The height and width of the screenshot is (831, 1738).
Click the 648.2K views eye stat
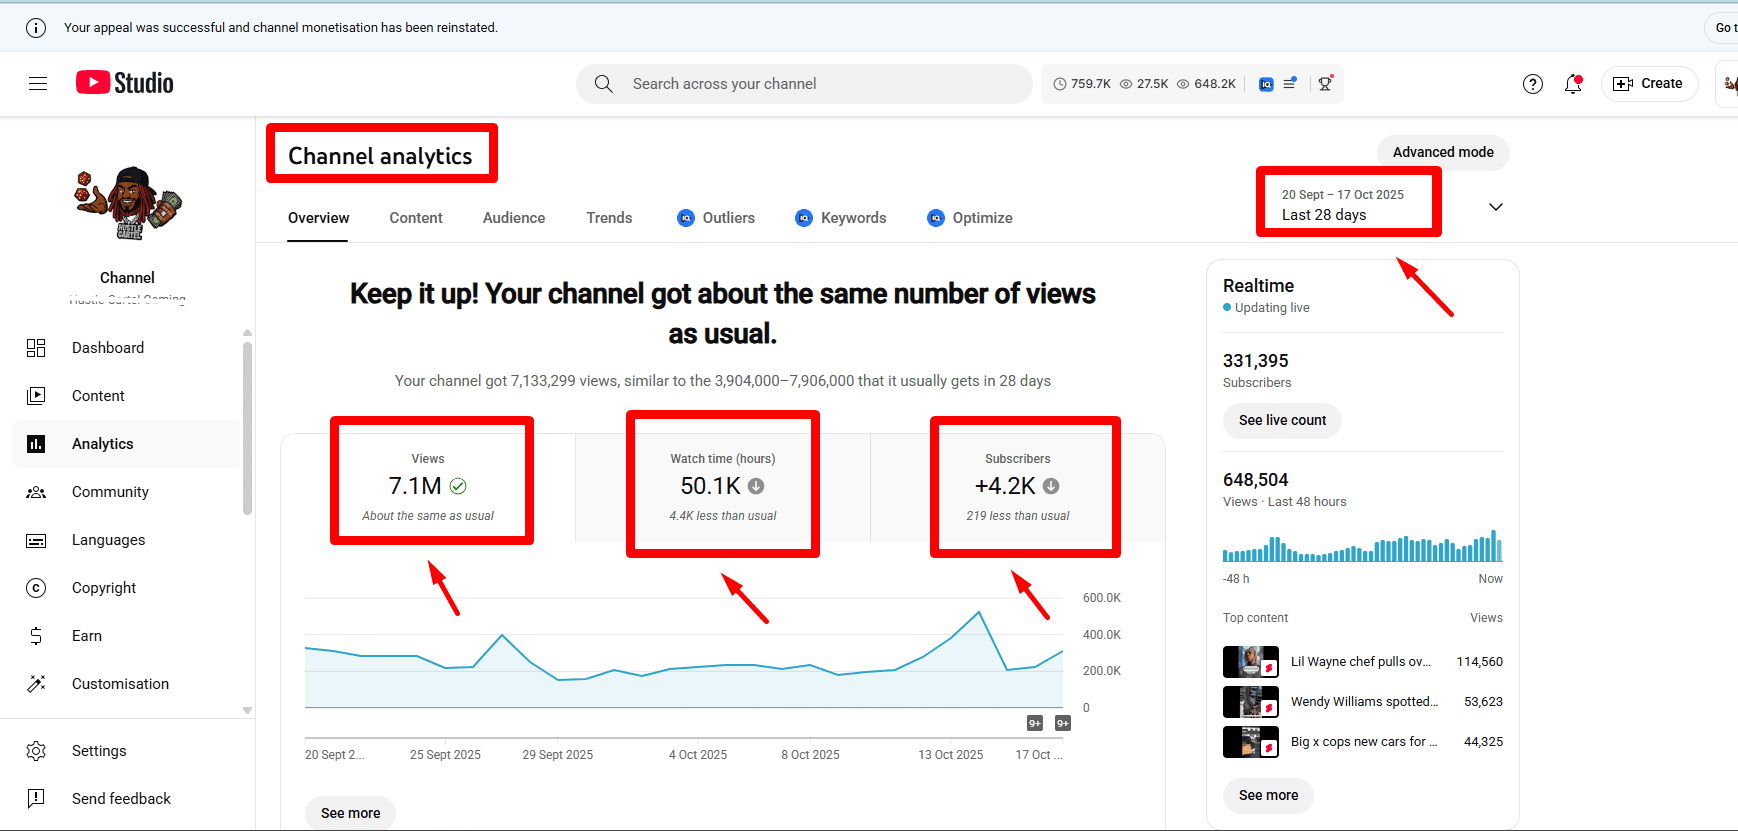pos(1206,84)
